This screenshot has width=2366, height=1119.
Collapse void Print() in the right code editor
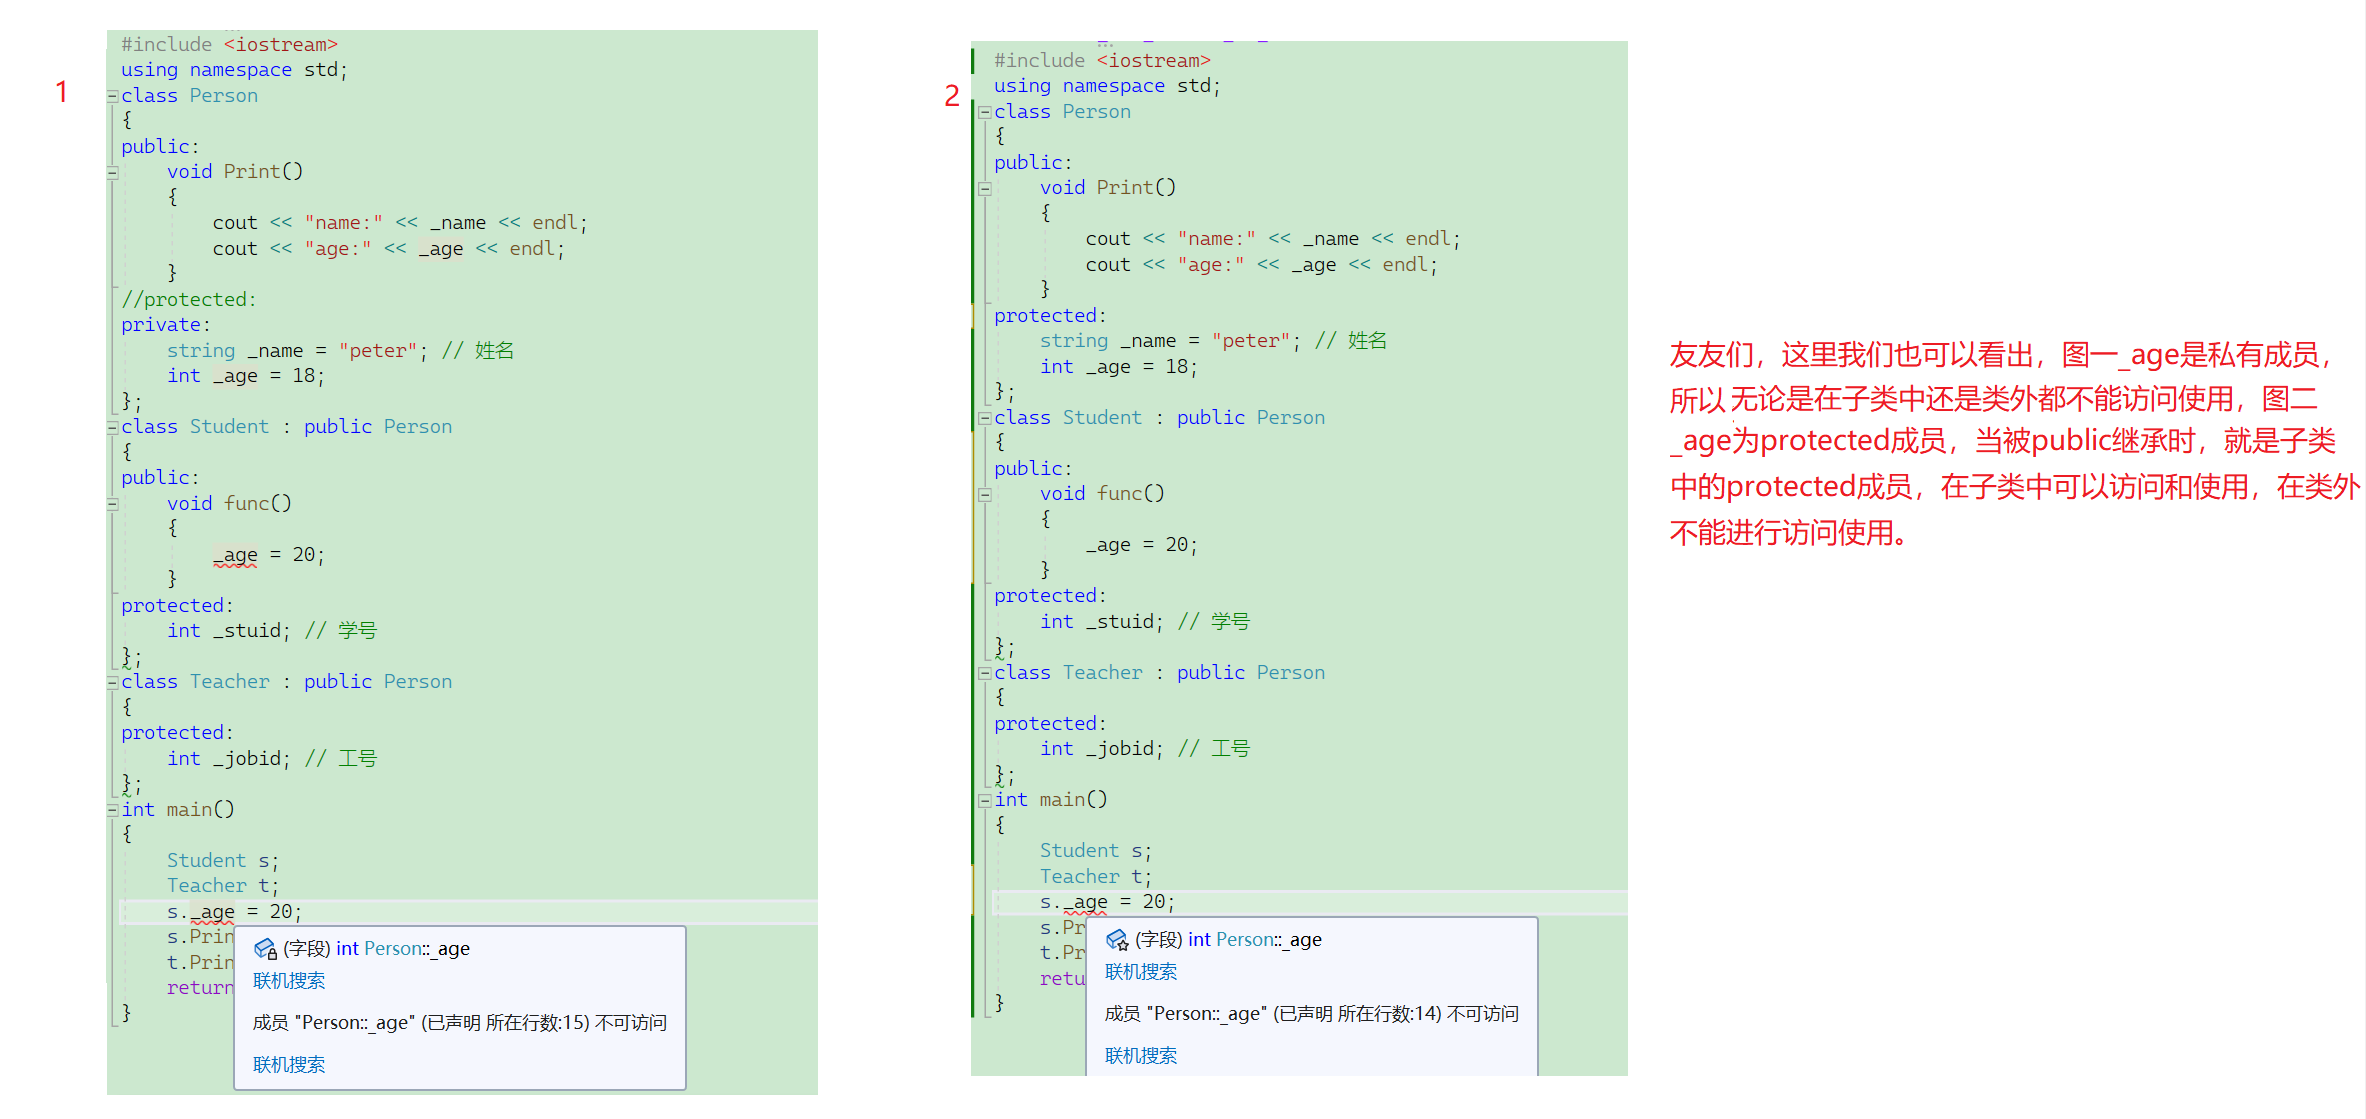[x=985, y=189]
